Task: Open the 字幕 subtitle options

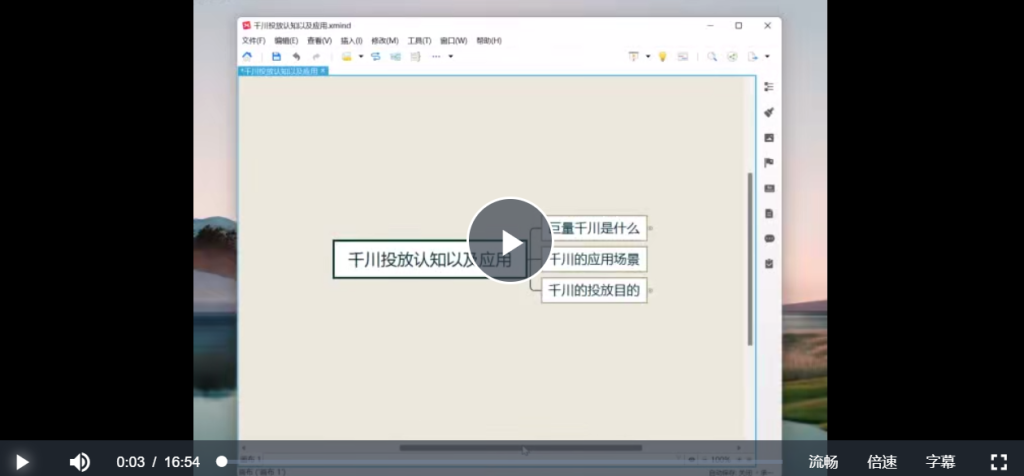Action: tap(940, 462)
